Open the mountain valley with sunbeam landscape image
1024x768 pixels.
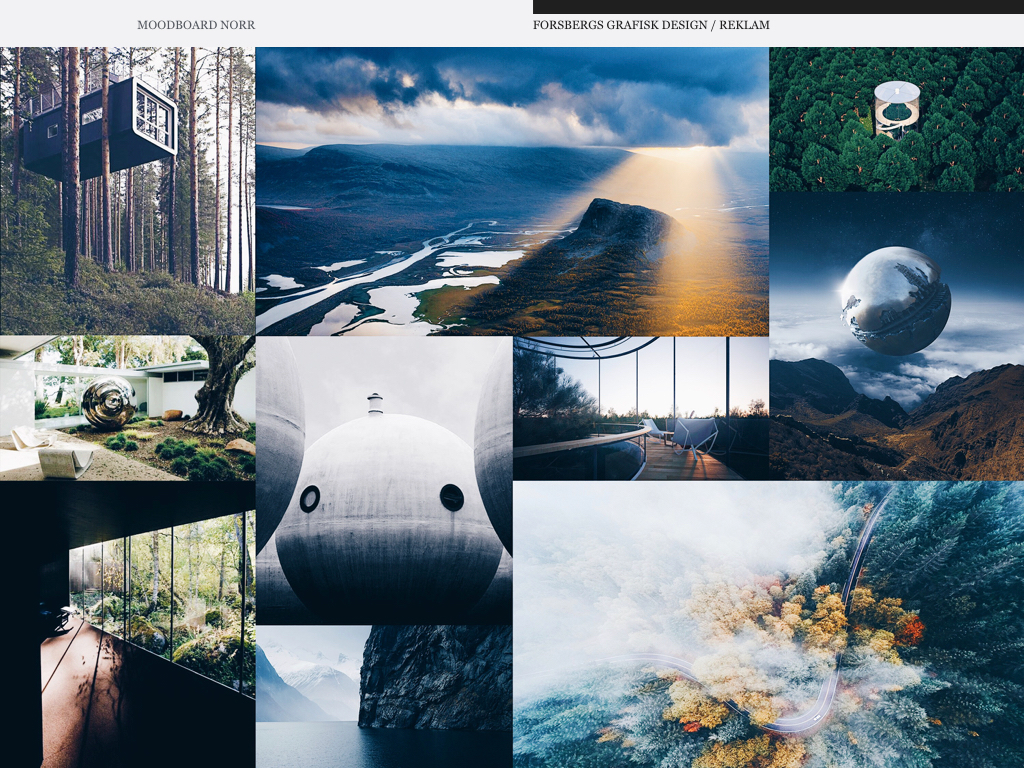coord(512,191)
